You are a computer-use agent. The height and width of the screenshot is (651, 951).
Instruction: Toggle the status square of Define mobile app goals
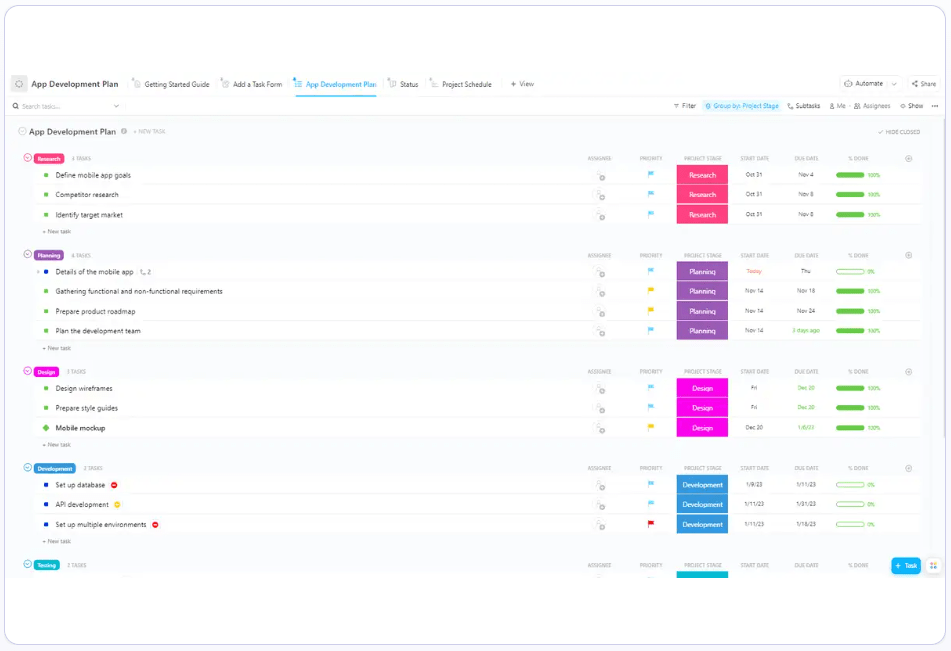click(46, 175)
